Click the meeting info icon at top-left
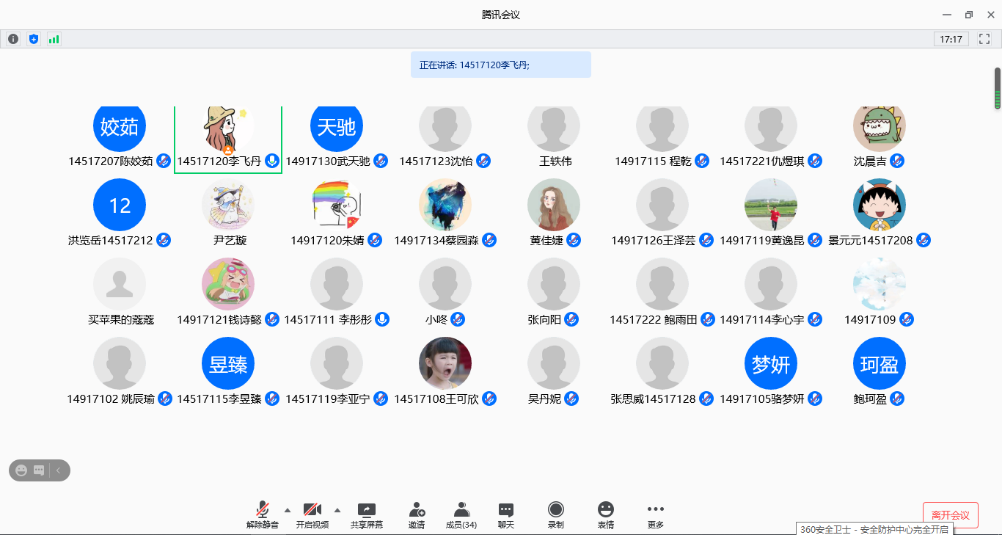Image resolution: width=1002 pixels, height=535 pixels. [x=13, y=39]
